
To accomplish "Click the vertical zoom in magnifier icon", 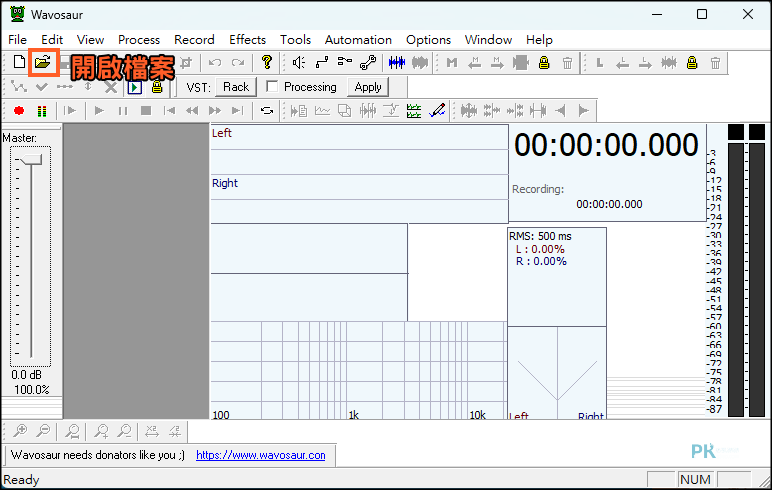I will pos(101,431).
